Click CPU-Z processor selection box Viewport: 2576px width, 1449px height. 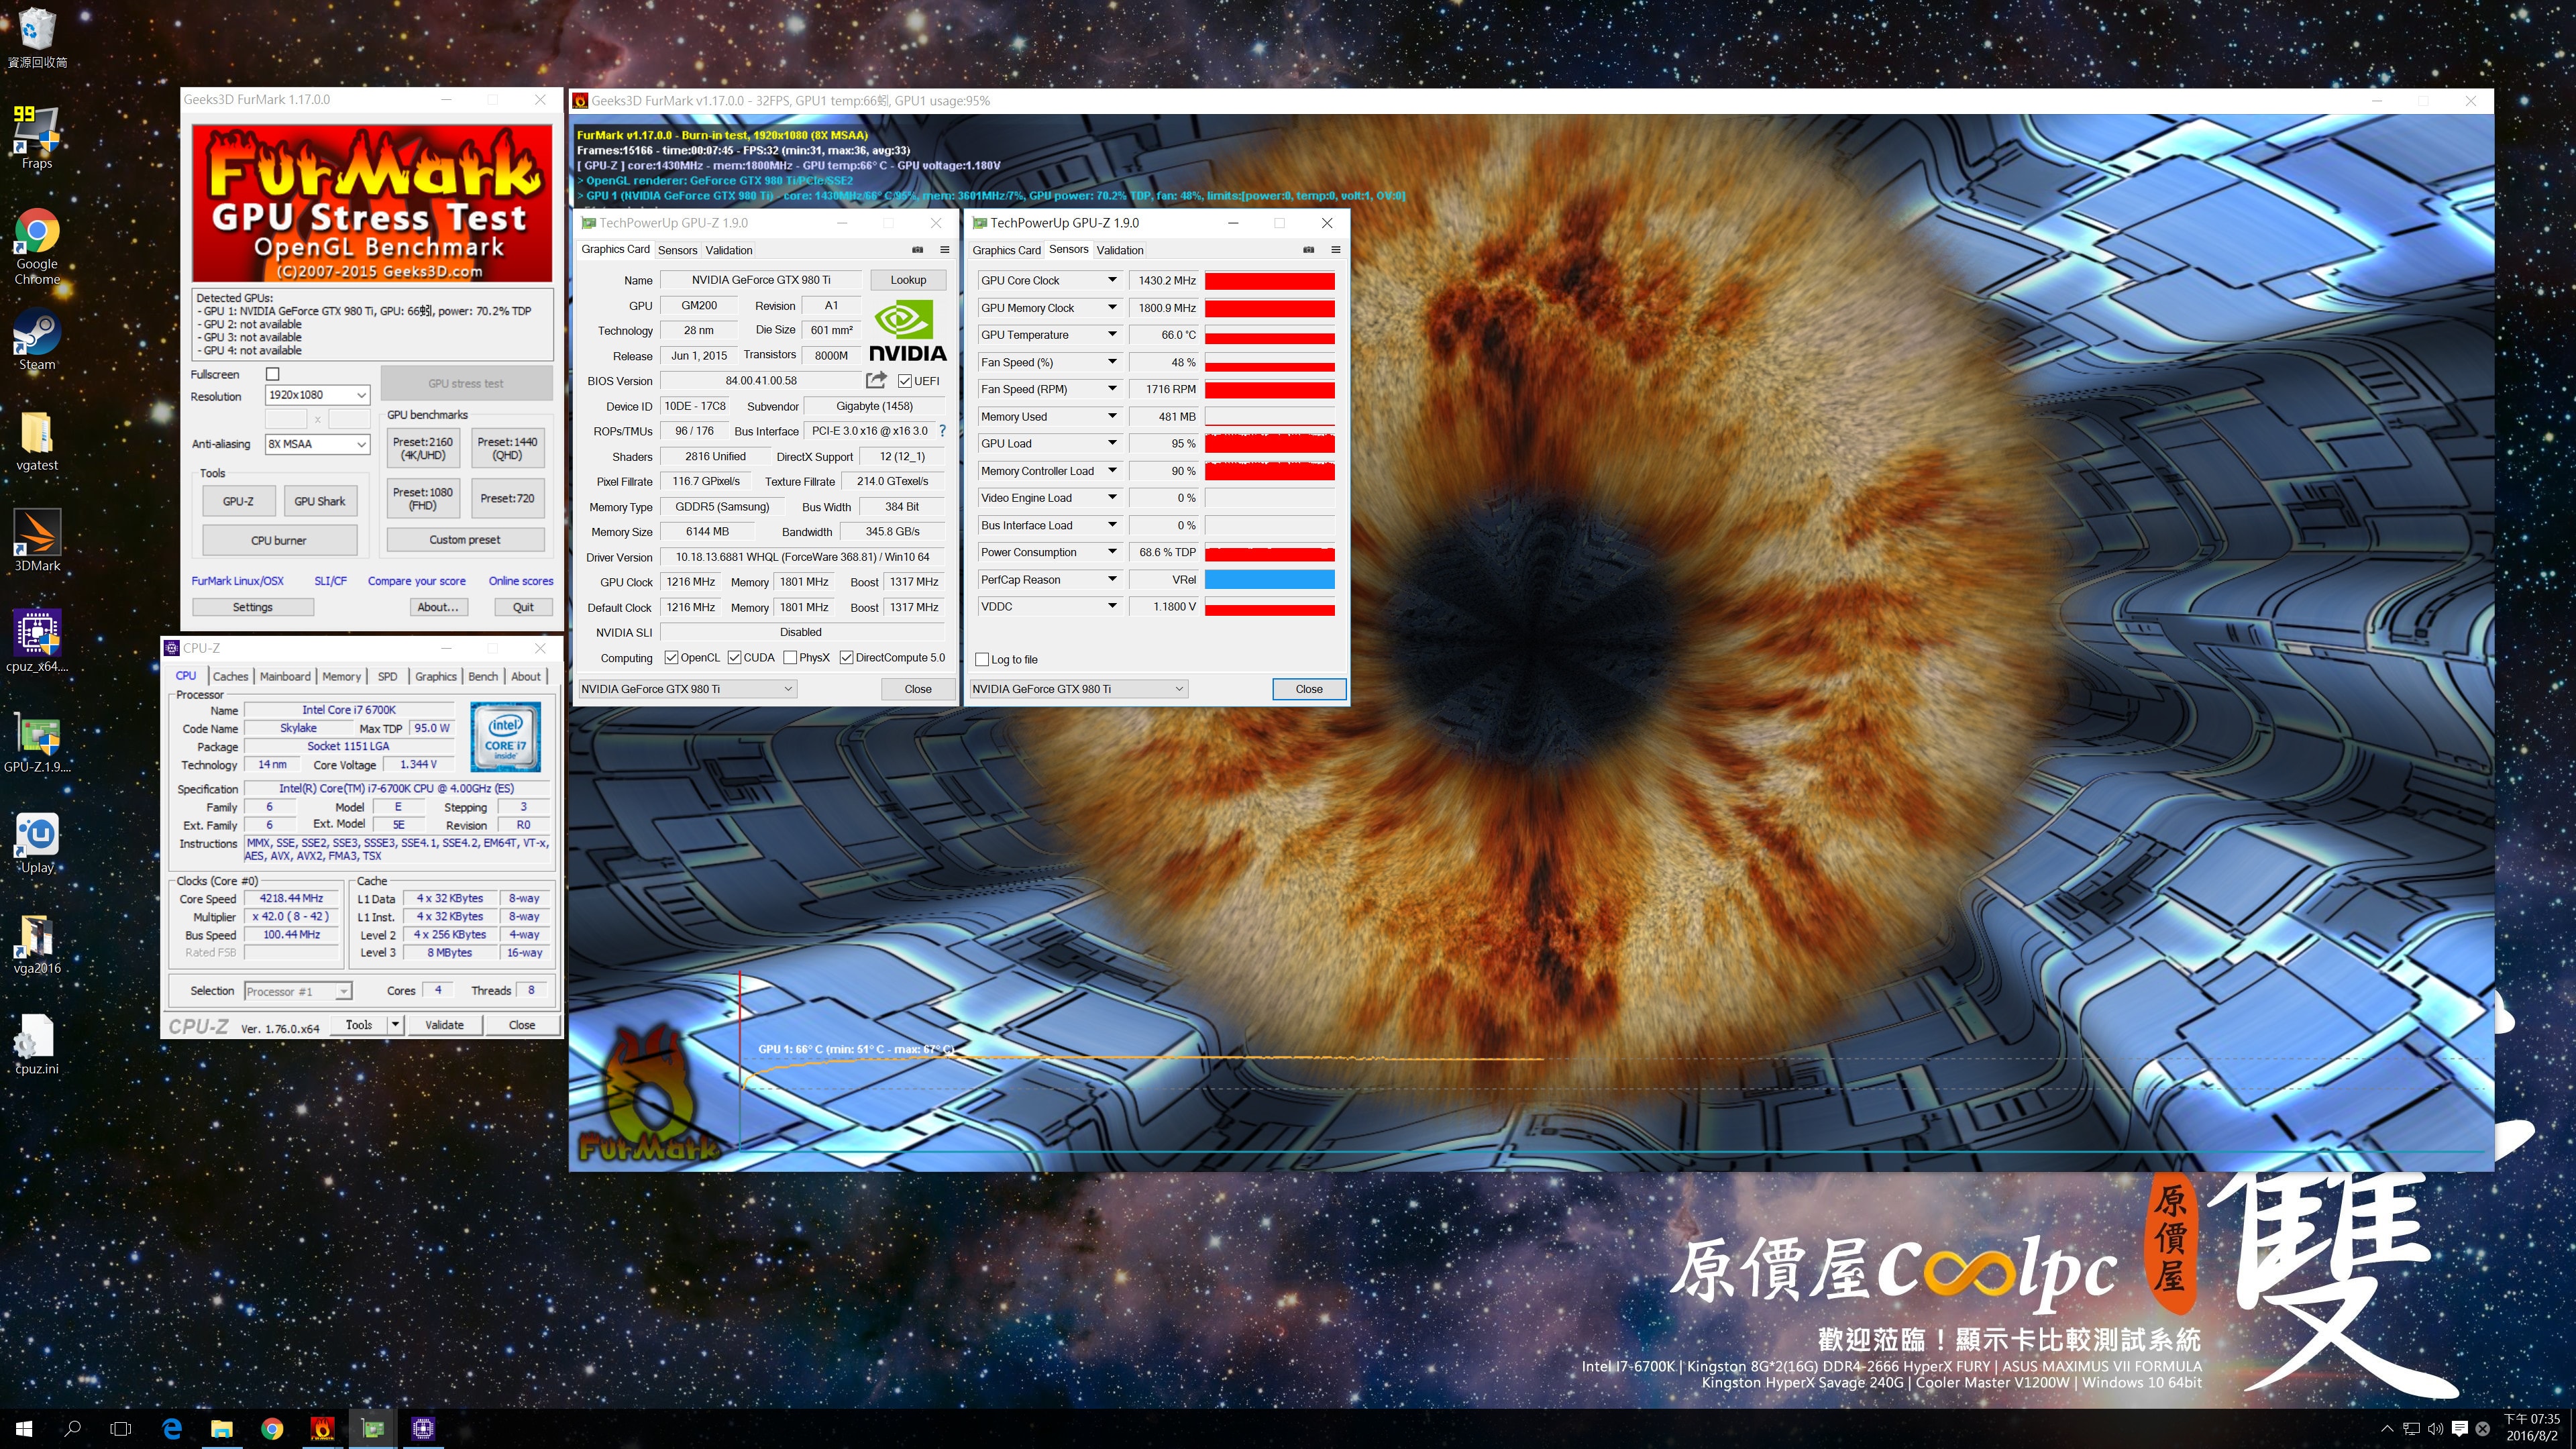click(298, 991)
